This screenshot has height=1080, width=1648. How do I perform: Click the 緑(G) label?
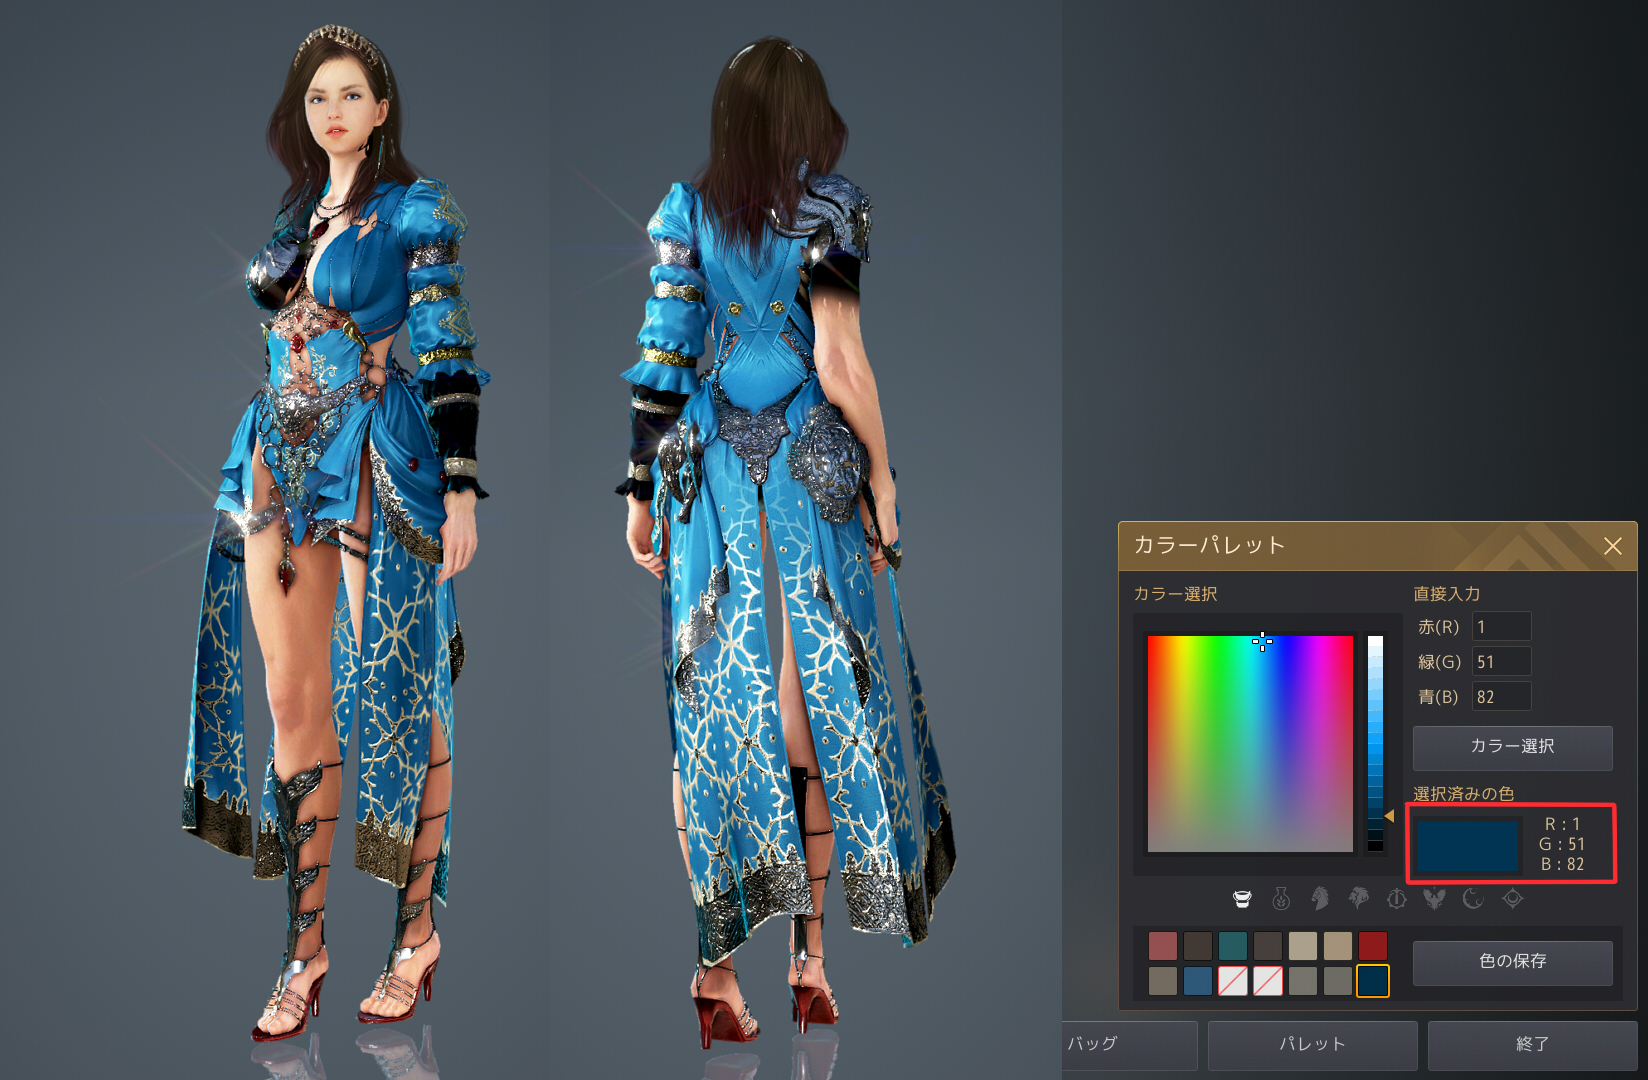tap(1439, 662)
